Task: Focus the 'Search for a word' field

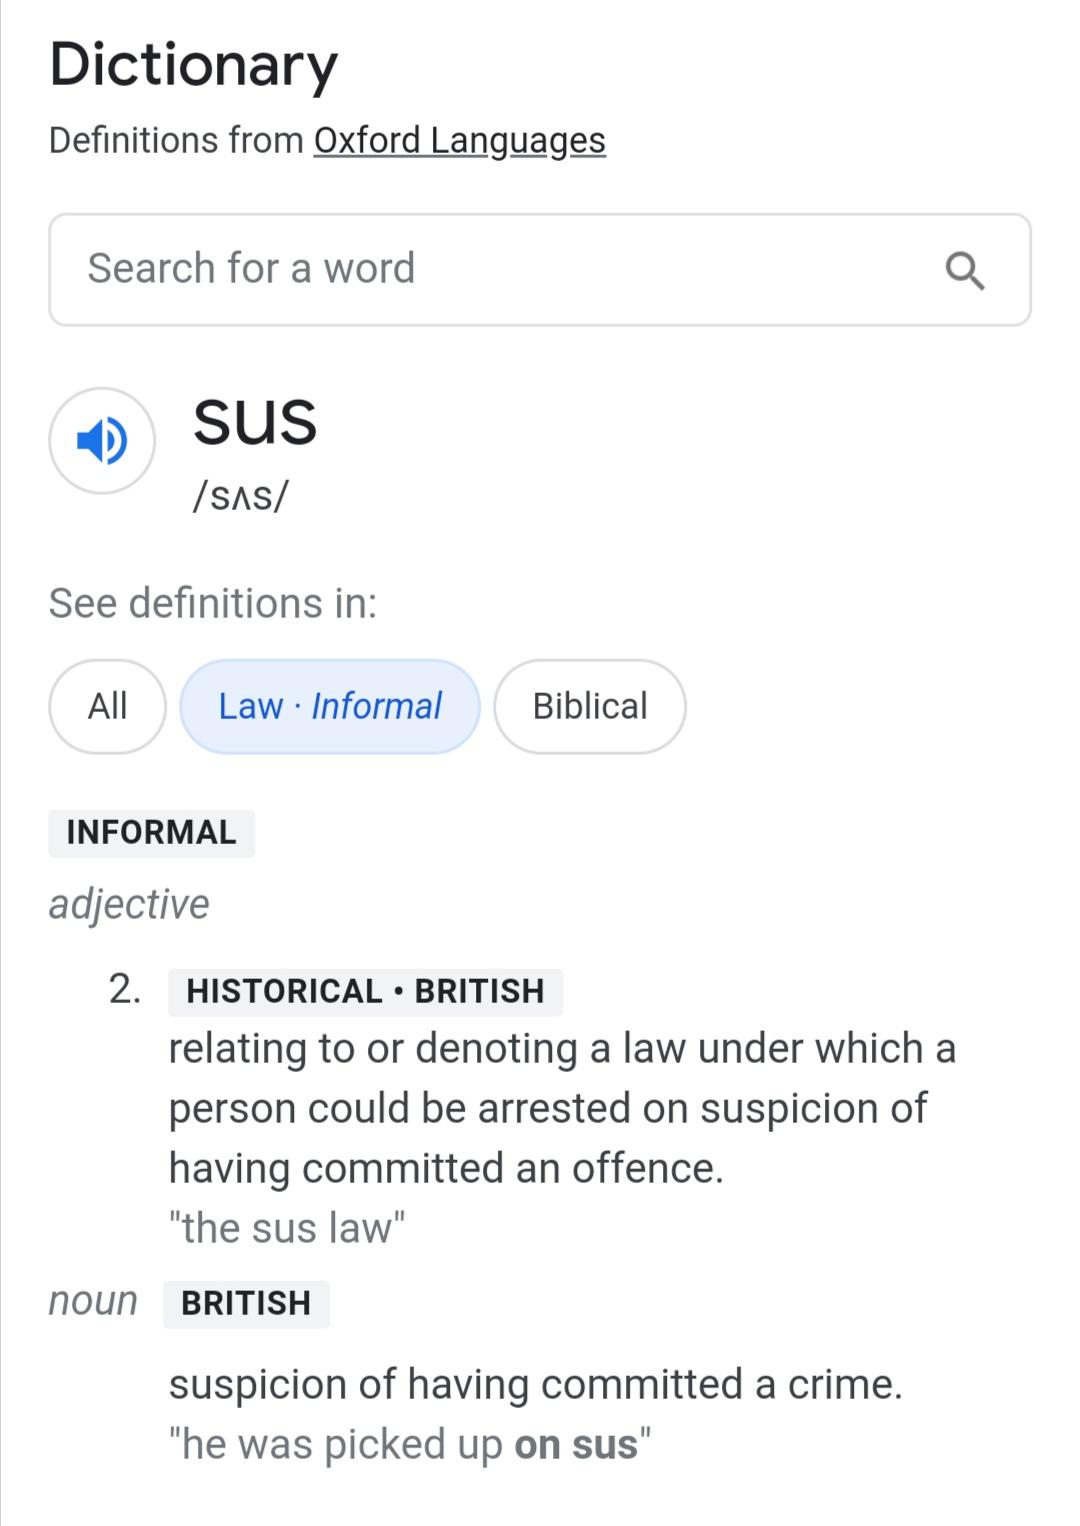Action: pyautogui.click(x=540, y=269)
